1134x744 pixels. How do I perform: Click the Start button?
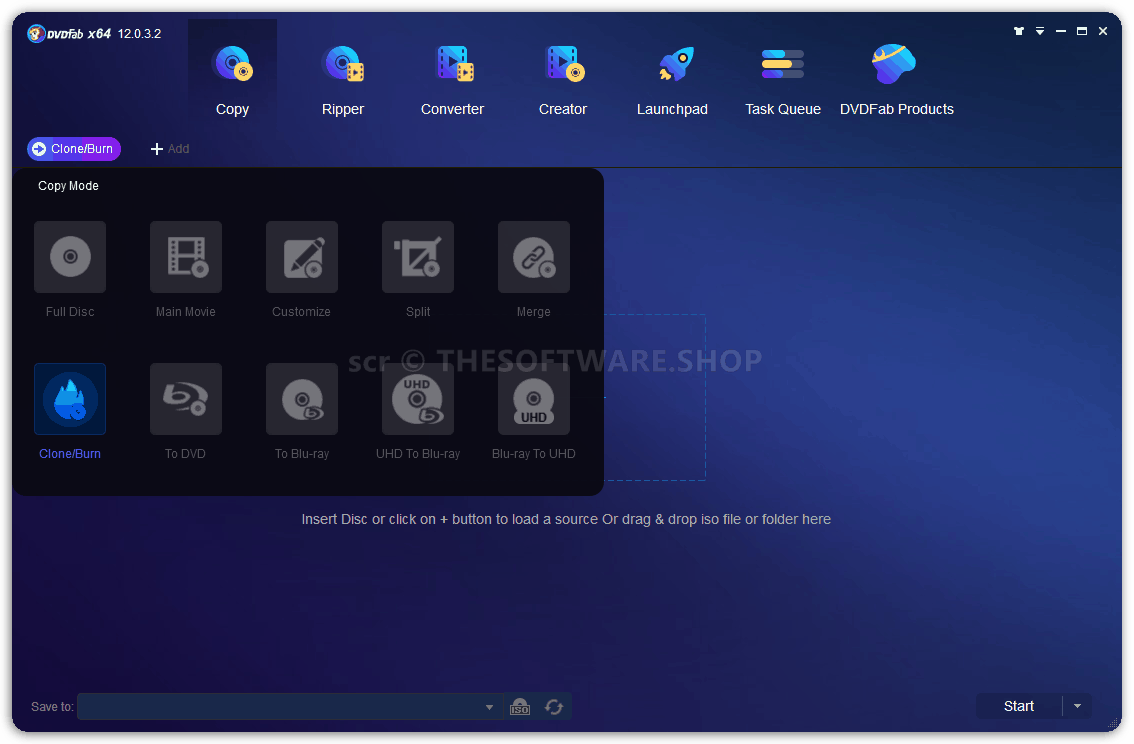pyautogui.click(x=1019, y=706)
